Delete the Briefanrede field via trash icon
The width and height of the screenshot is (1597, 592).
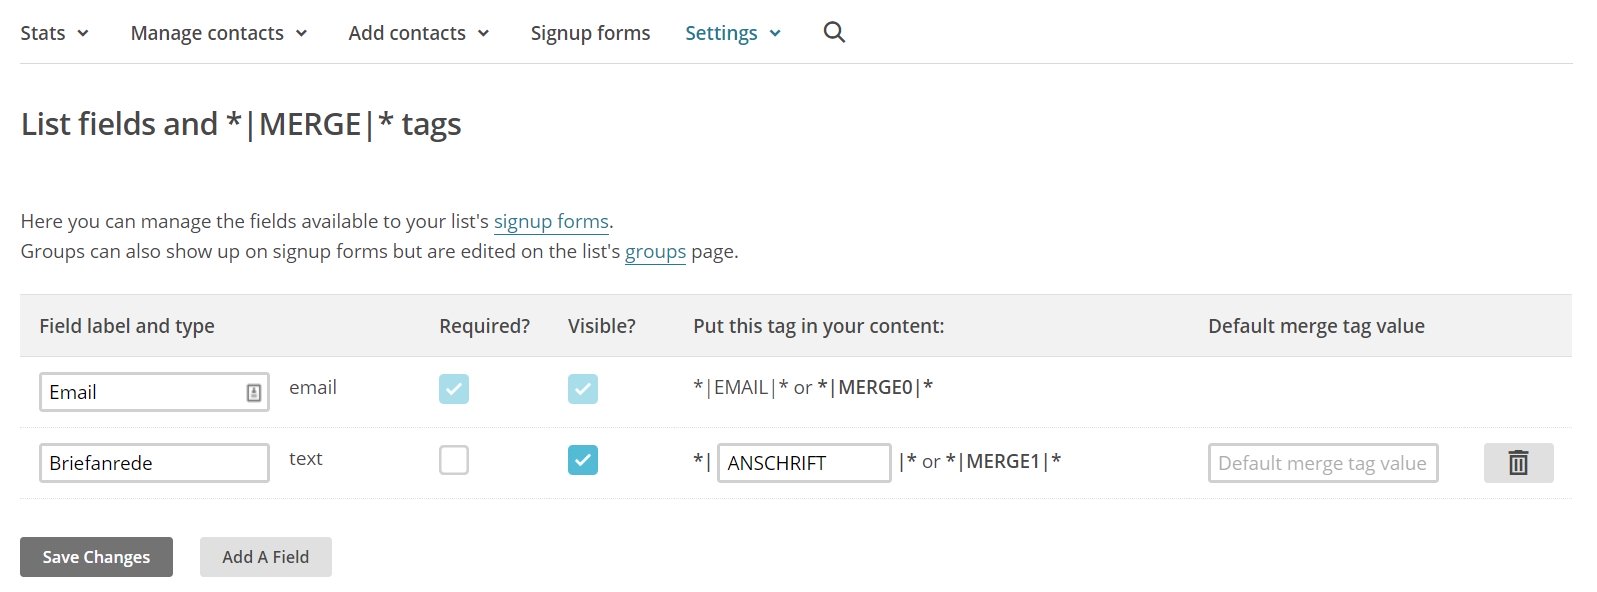point(1518,462)
